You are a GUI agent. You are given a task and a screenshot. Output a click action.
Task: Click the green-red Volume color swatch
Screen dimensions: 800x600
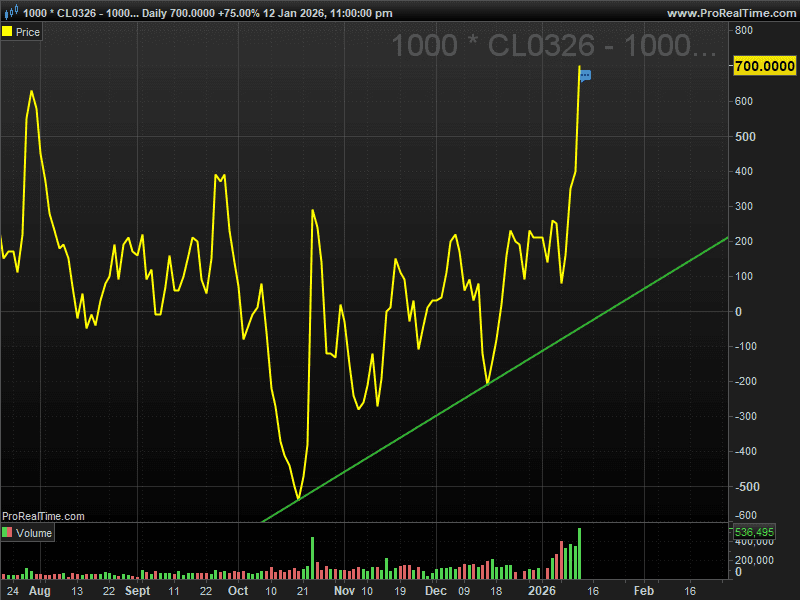tap(7, 533)
